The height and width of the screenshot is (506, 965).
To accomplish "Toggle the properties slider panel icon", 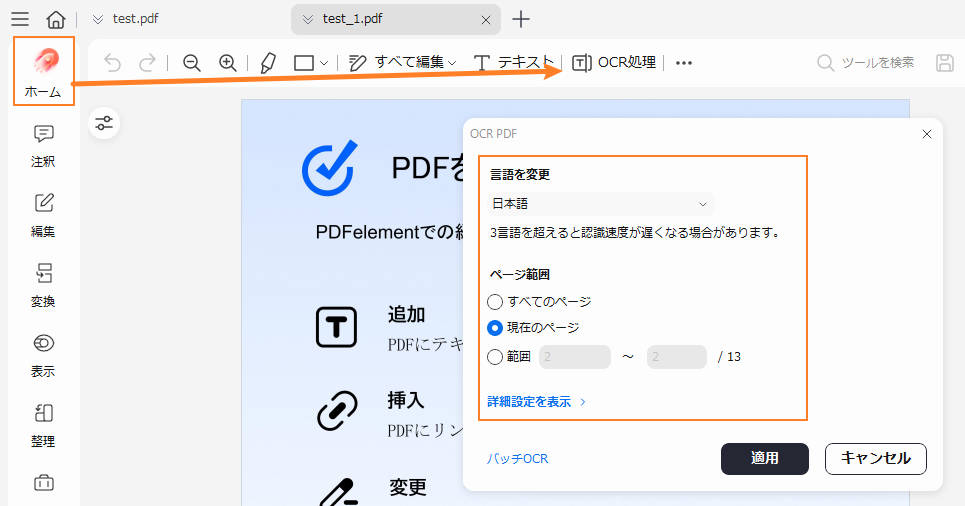I will pos(104,122).
